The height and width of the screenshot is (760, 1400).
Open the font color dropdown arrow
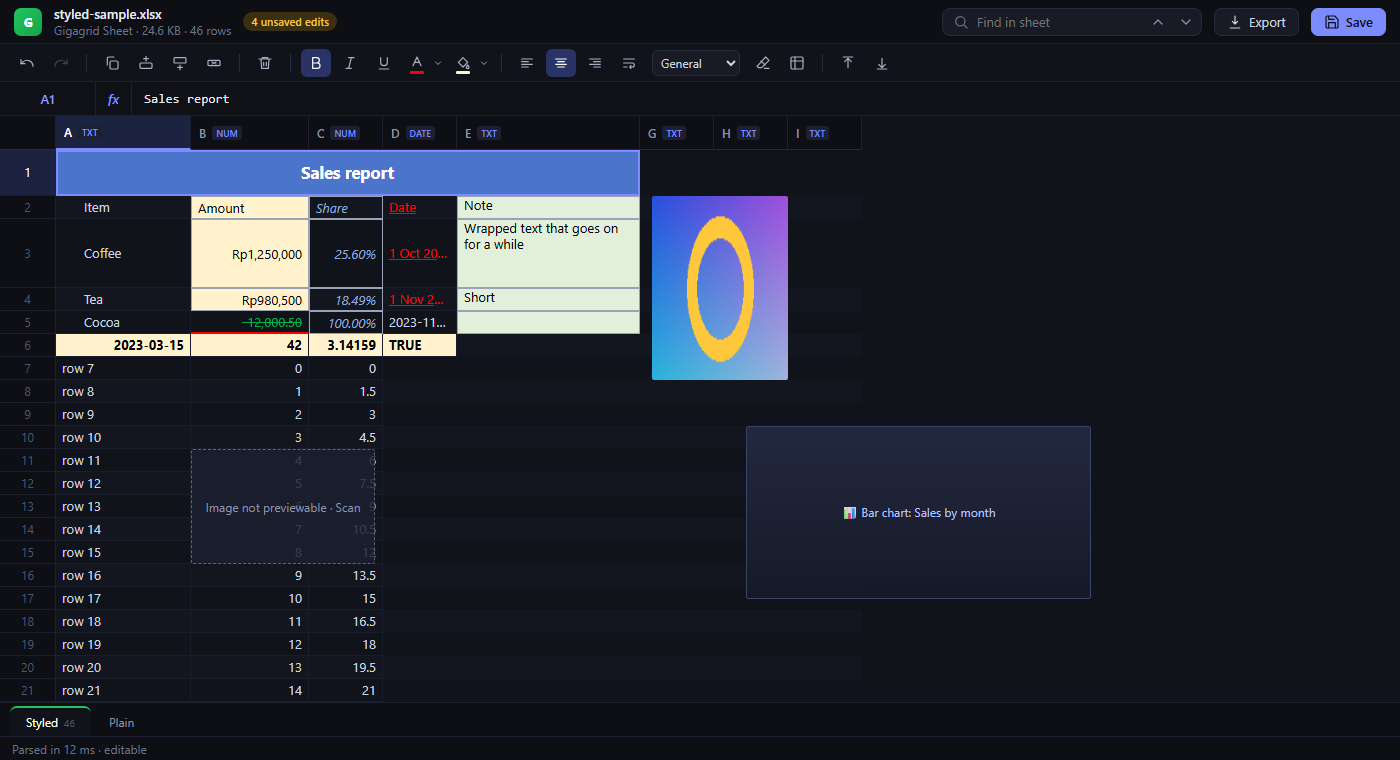[438, 63]
